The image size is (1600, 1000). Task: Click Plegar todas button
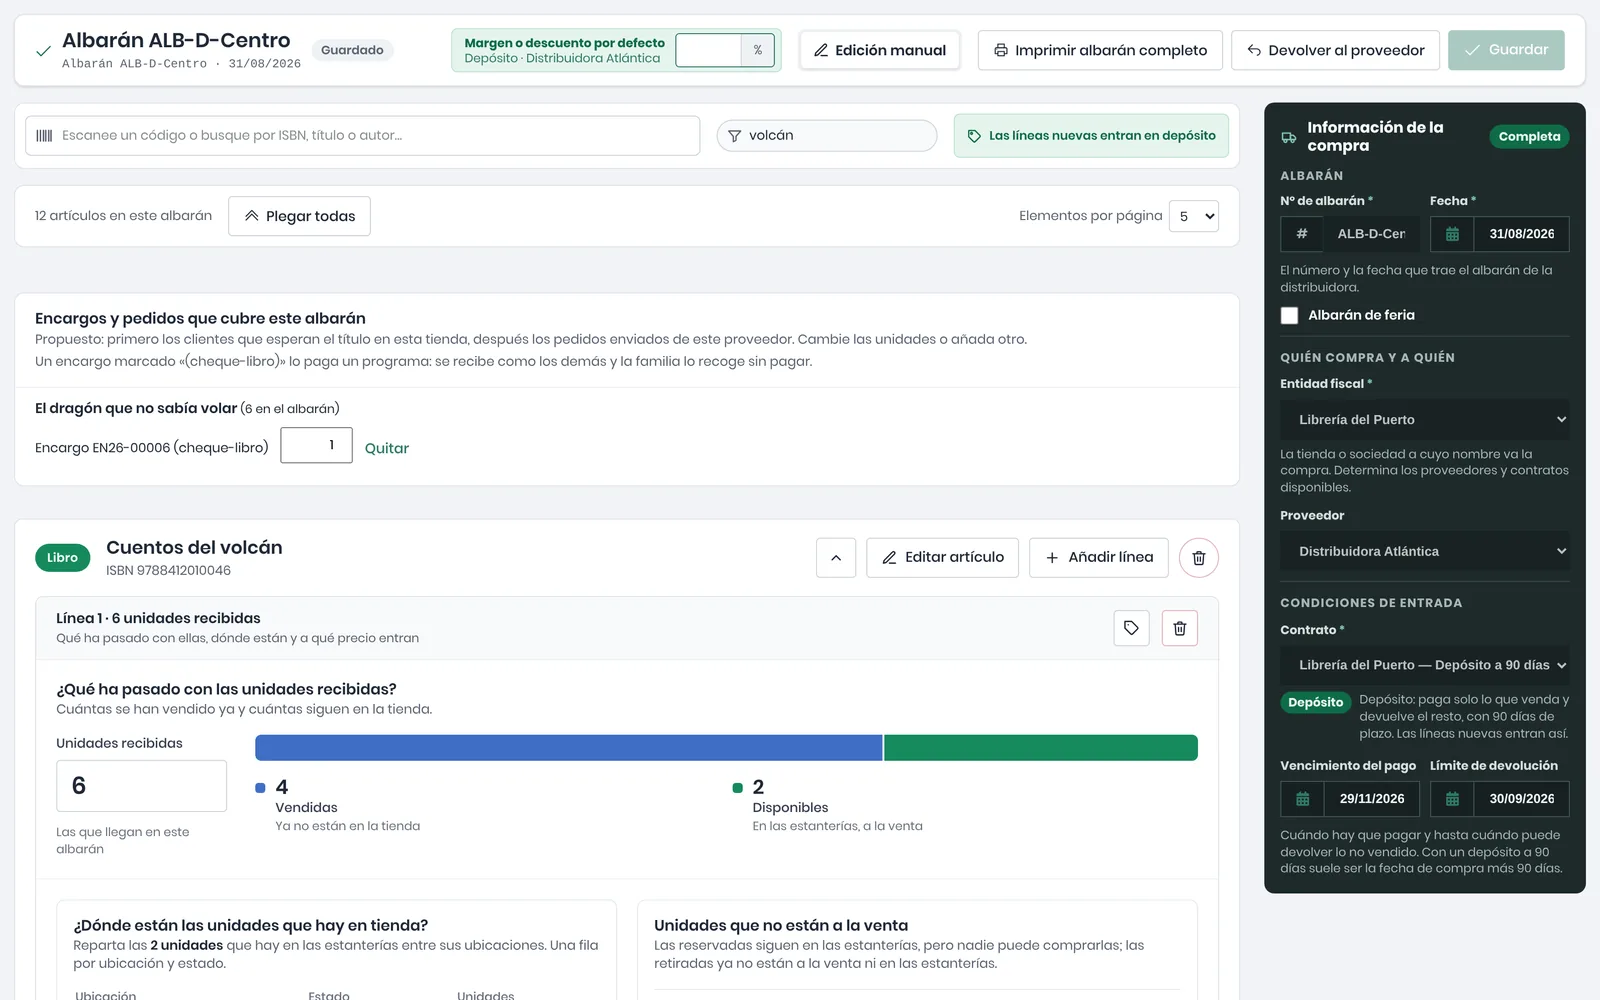pos(299,216)
